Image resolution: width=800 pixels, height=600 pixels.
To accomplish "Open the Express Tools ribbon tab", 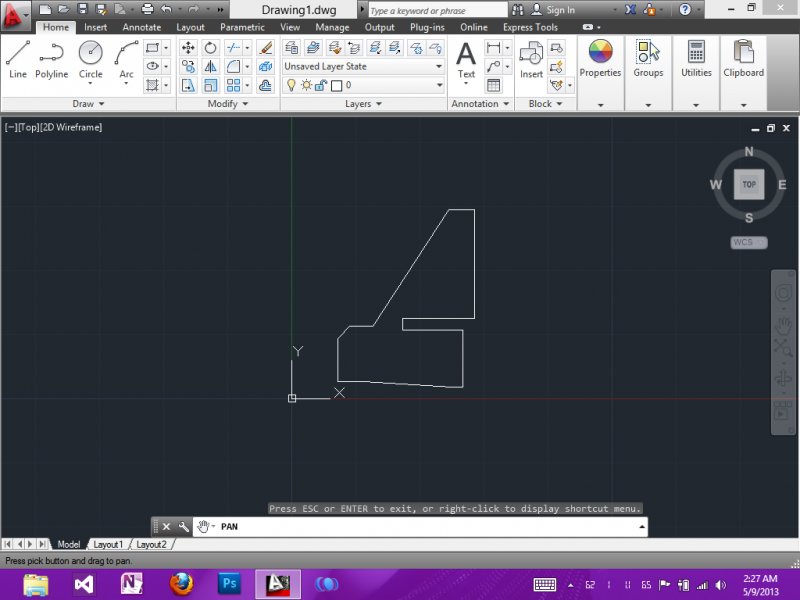I will [530, 27].
